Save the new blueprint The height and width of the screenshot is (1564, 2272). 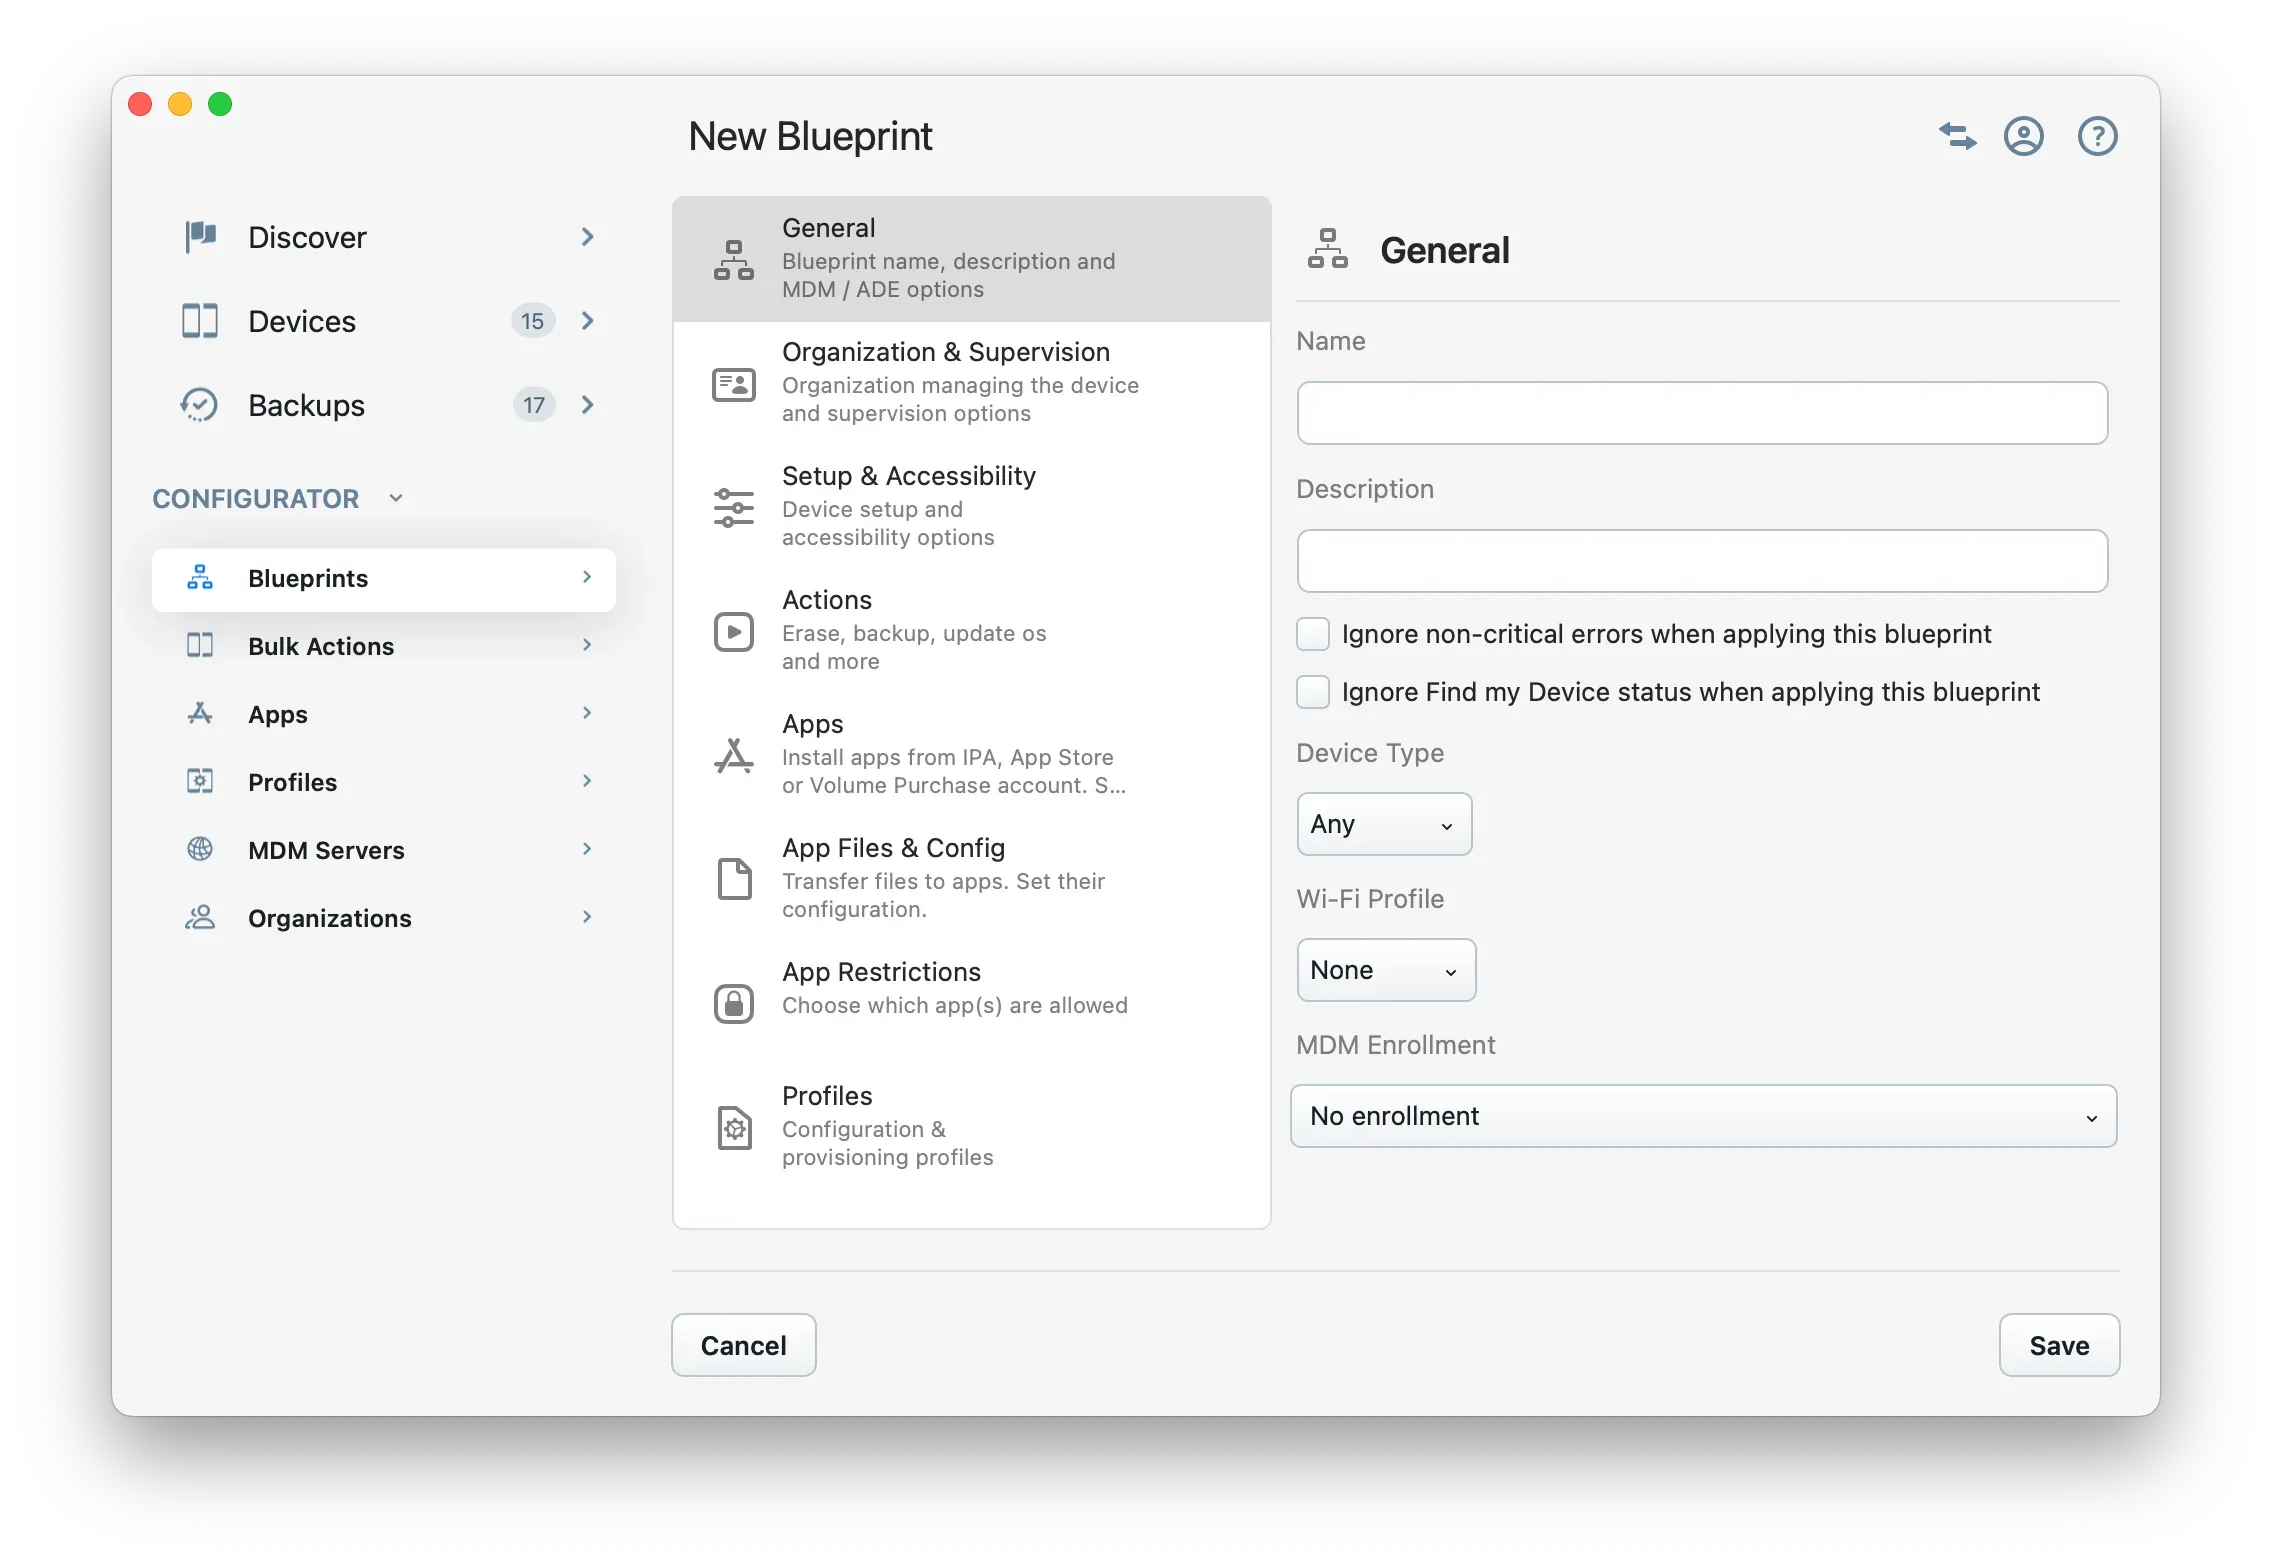[x=2058, y=1345]
